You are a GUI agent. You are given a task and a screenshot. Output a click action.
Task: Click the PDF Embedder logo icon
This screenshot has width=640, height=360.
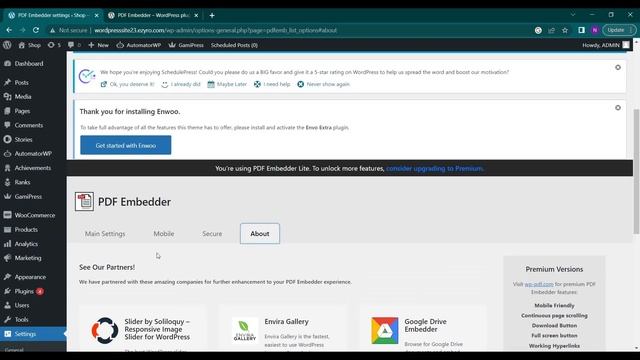[x=84, y=202]
